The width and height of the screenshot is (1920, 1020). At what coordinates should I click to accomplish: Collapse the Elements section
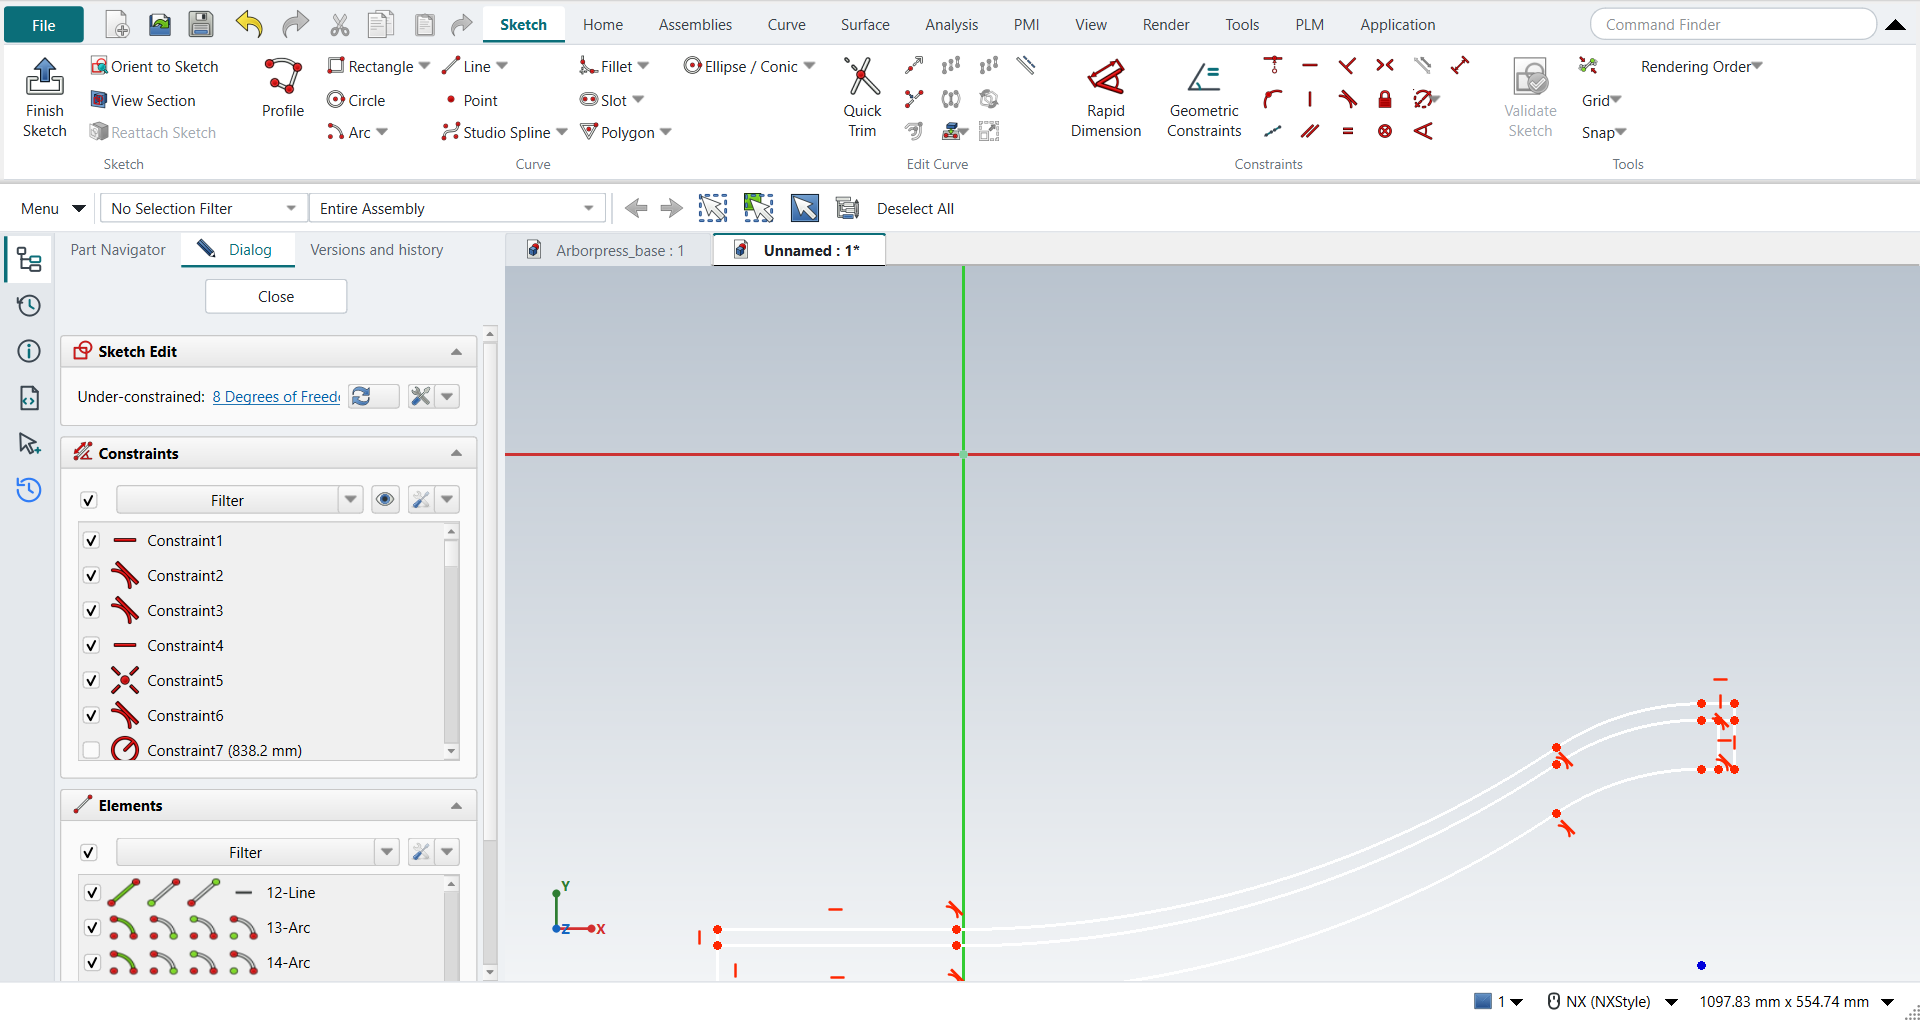tap(456, 806)
